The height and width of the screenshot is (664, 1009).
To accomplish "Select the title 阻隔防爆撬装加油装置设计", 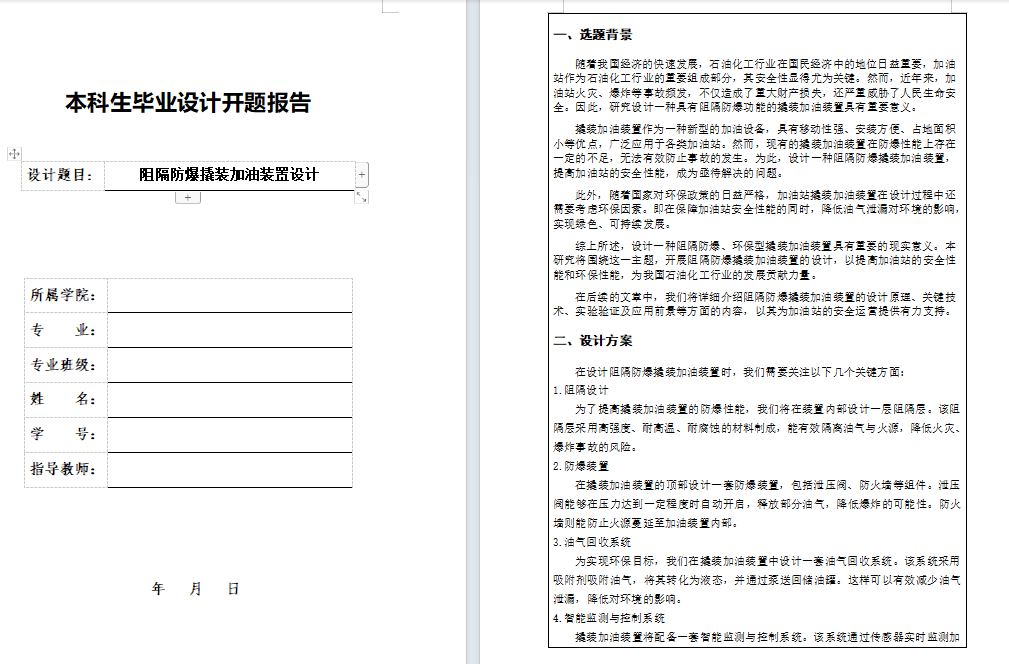I will point(227,174).
